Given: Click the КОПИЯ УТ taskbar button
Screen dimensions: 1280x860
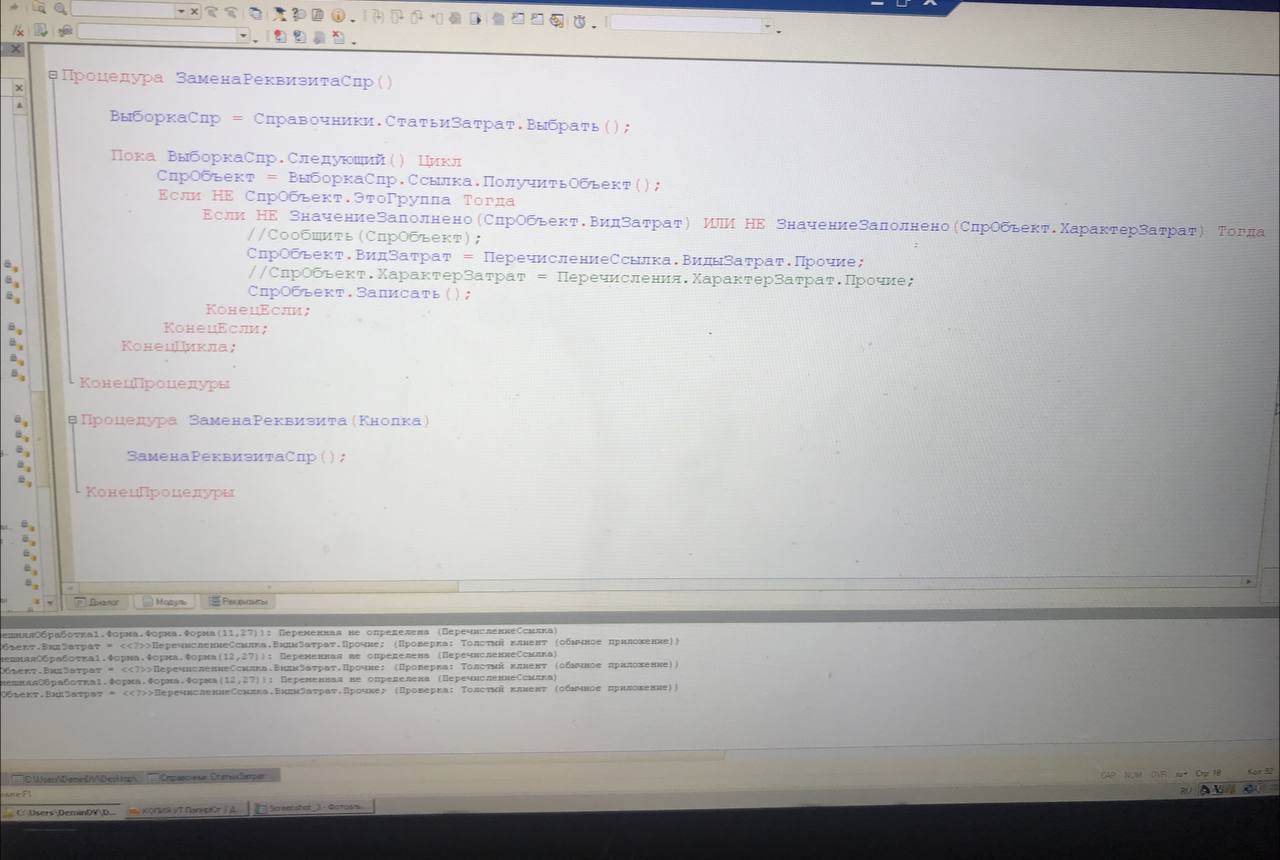Looking at the screenshot, I should point(188,808).
